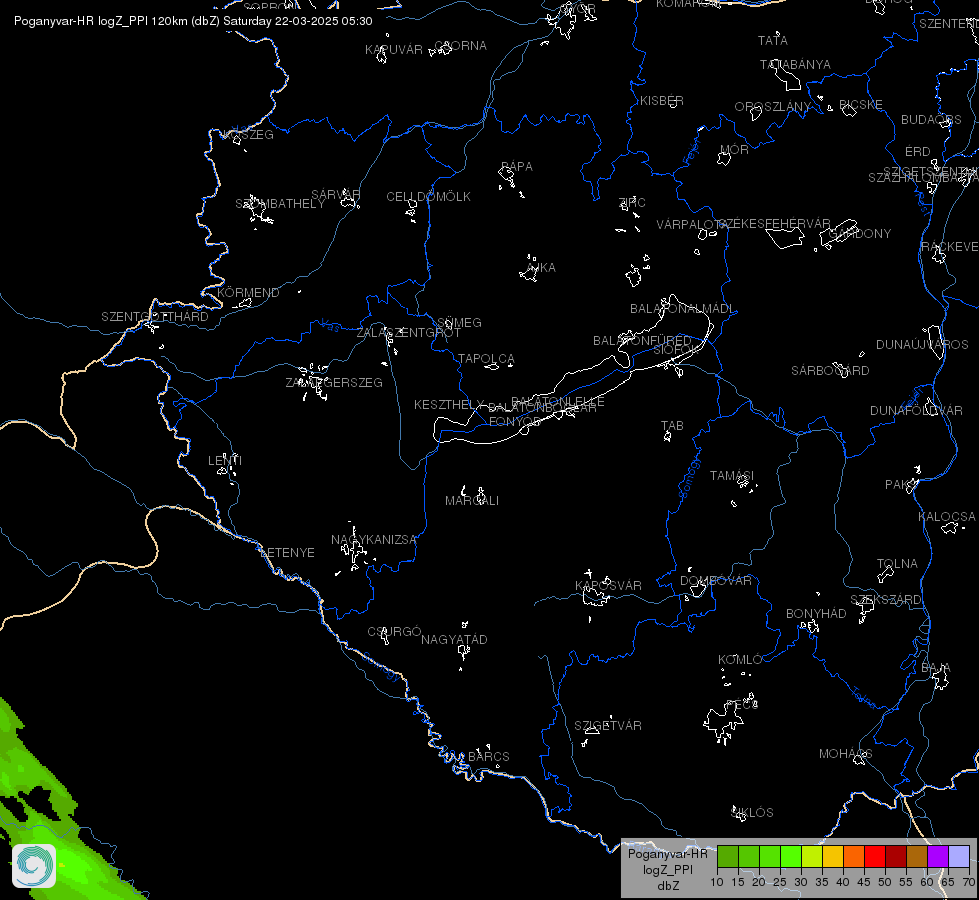
Task: Click the TAB town label
Action: (x=672, y=426)
